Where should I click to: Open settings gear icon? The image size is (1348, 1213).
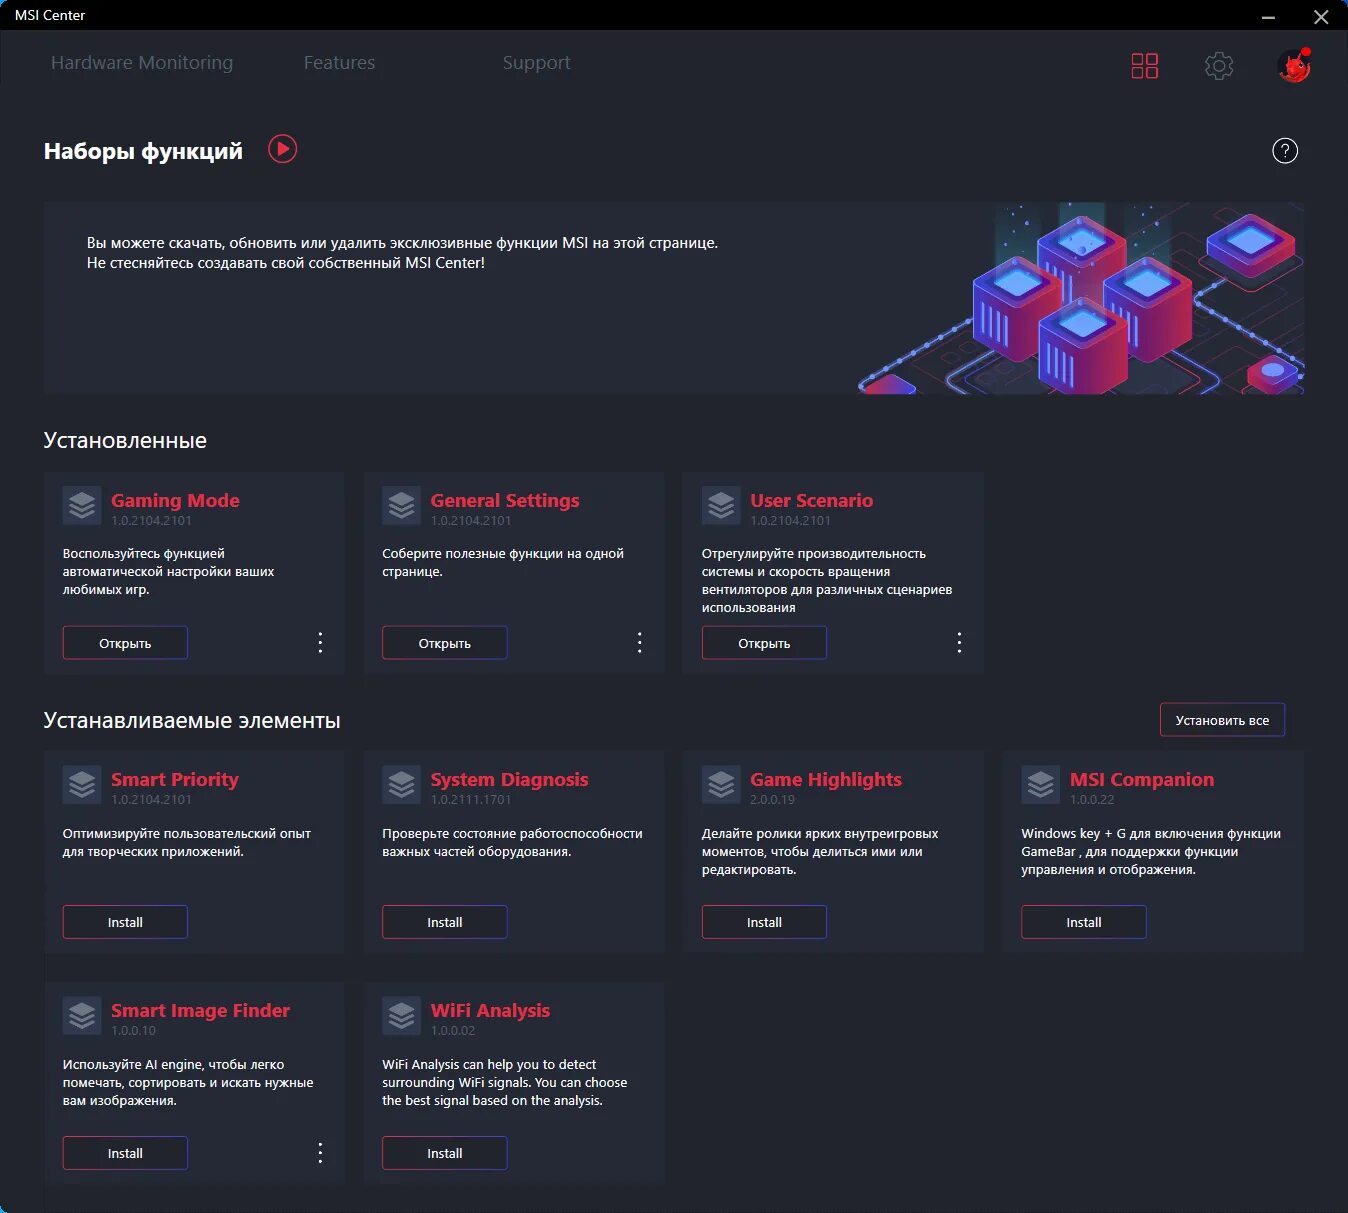click(x=1219, y=66)
